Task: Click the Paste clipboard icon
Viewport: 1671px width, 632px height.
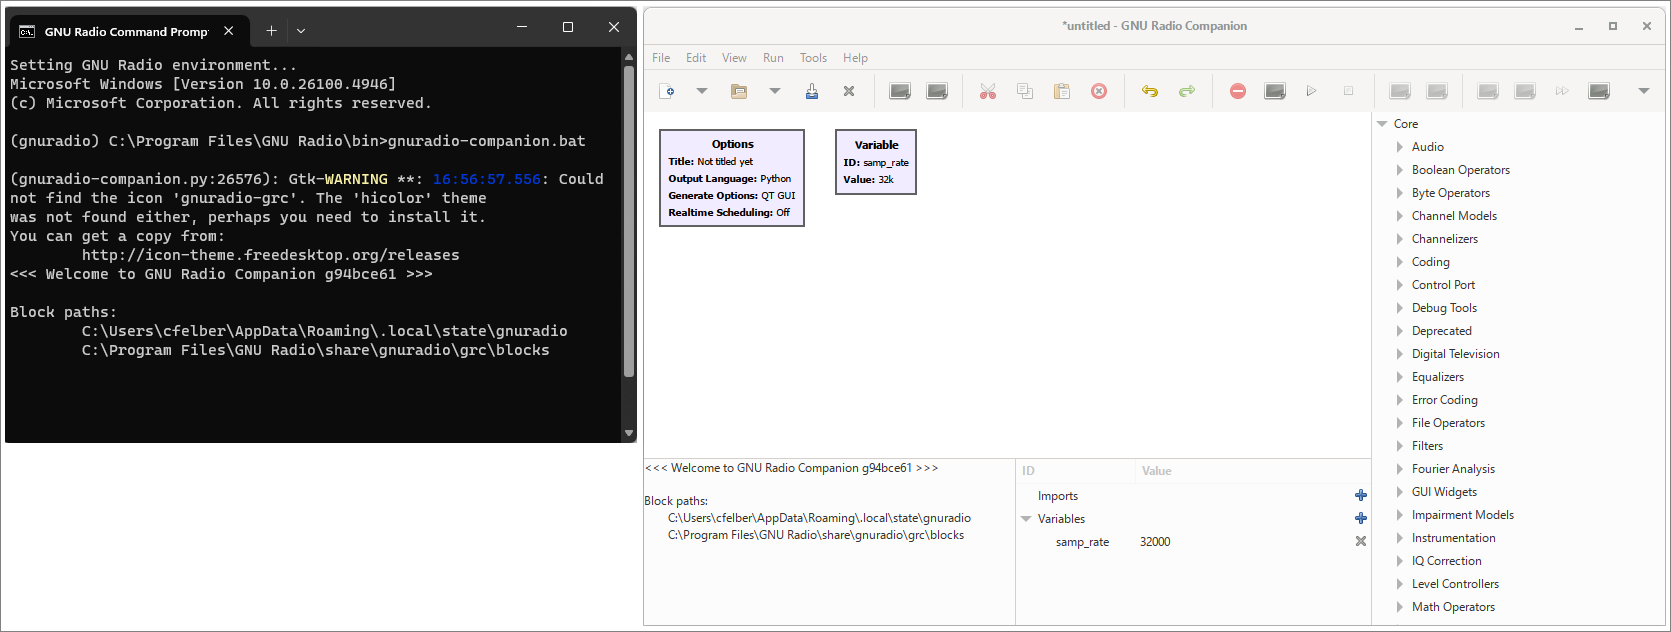Action: point(1062,91)
